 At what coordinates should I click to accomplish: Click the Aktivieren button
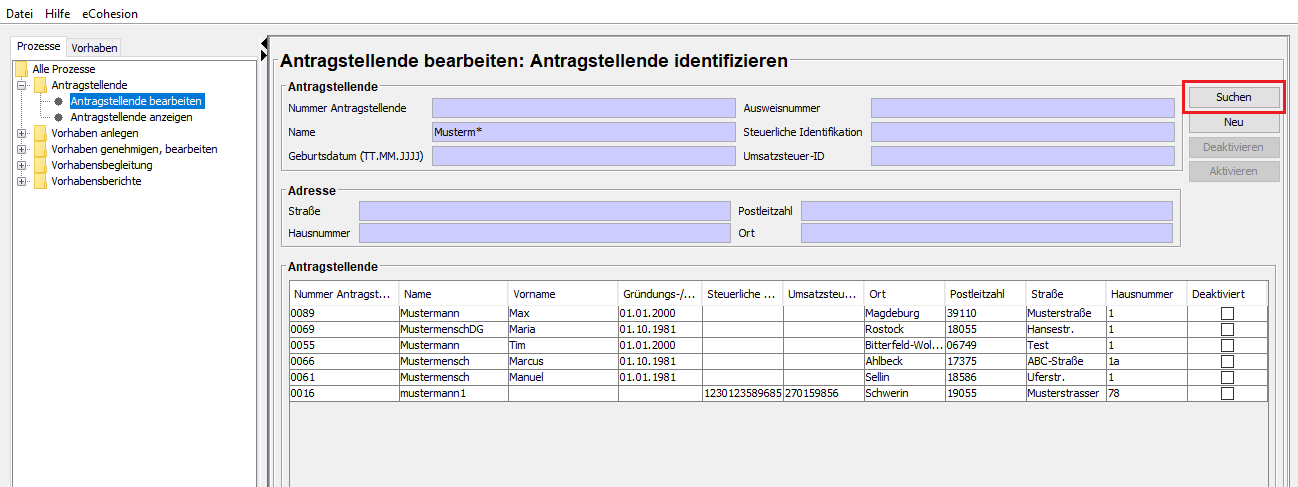point(1233,171)
